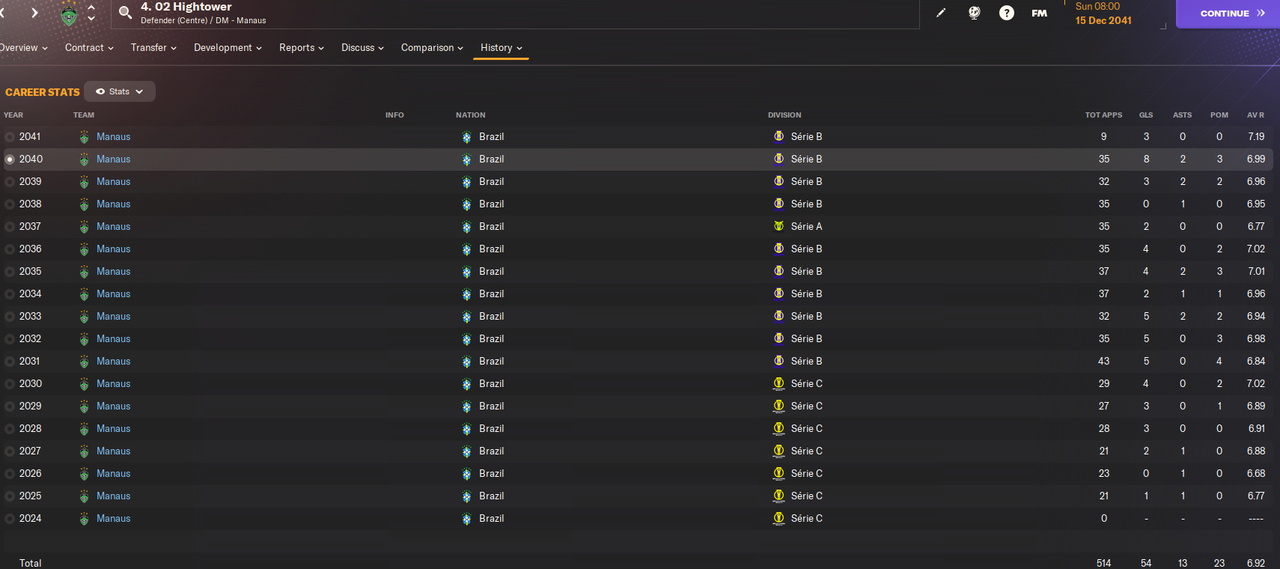Sort by the DIVISION column header
This screenshot has width=1280, height=569.
[784, 115]
